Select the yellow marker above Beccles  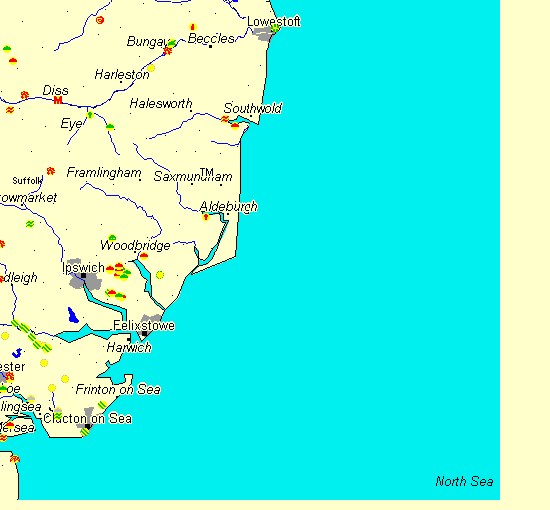193,27
